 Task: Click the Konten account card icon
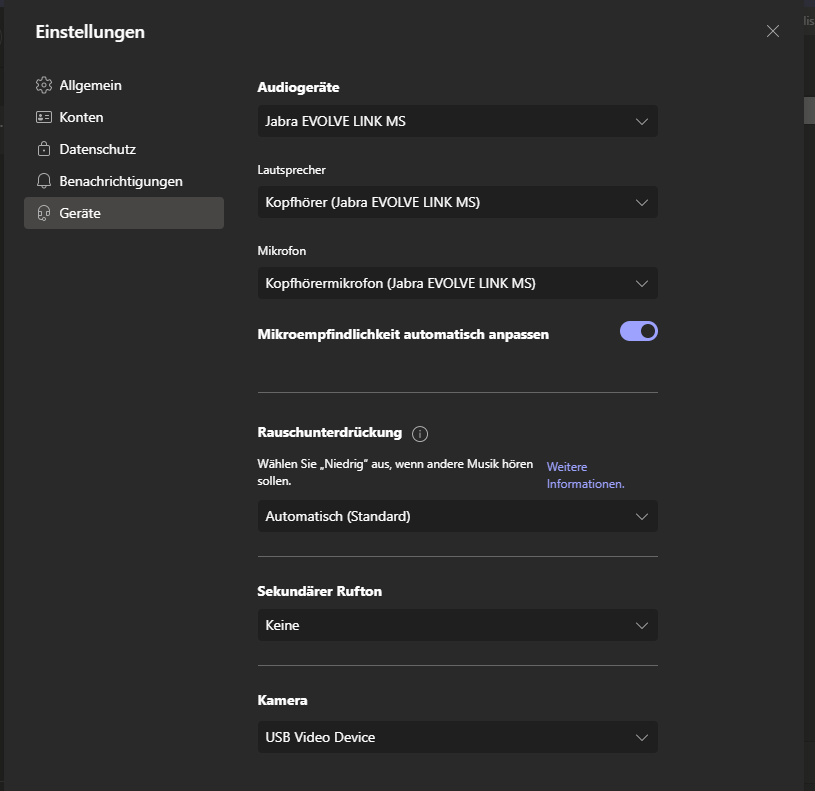pyautogui.click(x=44, y=117)
